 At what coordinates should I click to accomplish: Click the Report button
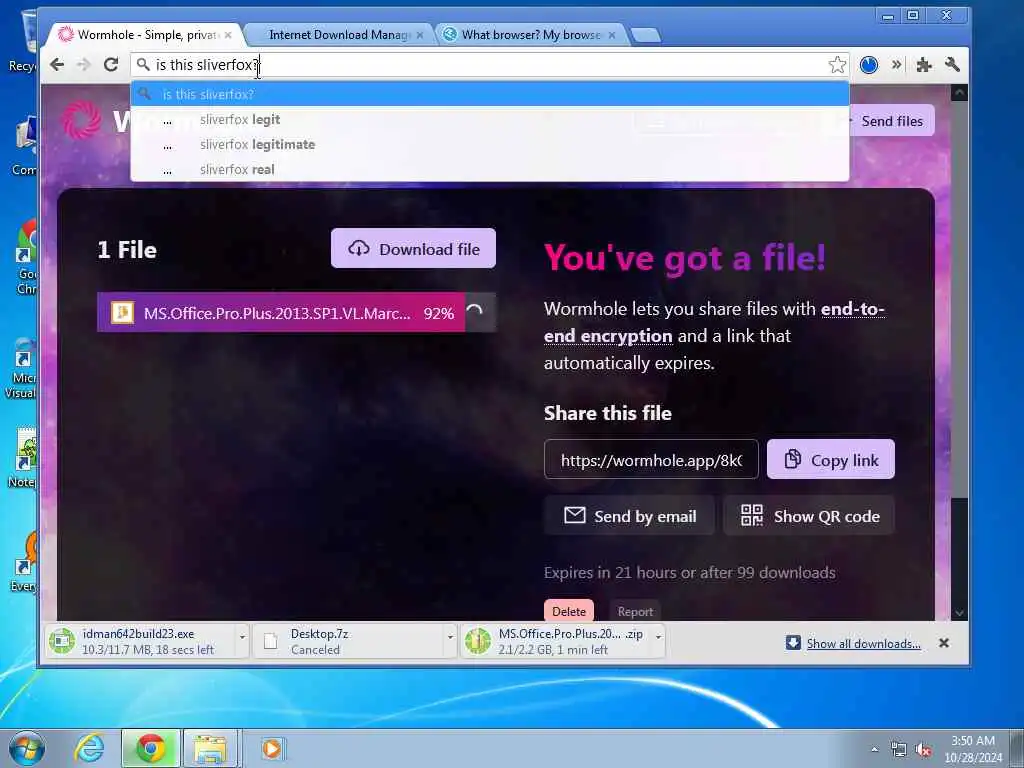pos(635,611)
